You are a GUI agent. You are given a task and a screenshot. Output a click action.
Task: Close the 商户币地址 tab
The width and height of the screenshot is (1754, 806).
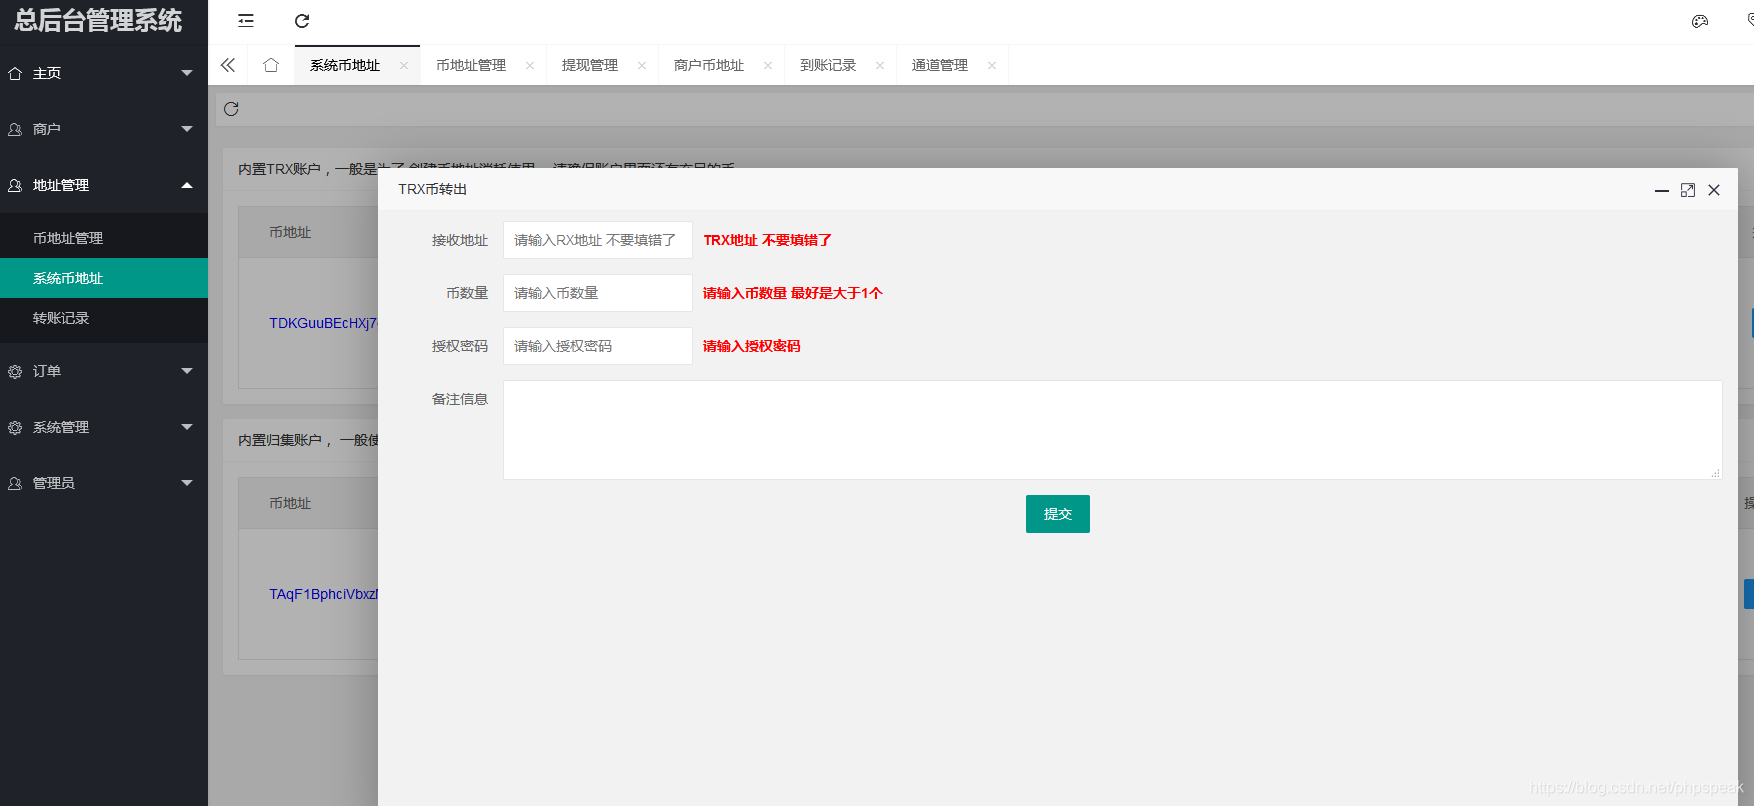[768, 65]
